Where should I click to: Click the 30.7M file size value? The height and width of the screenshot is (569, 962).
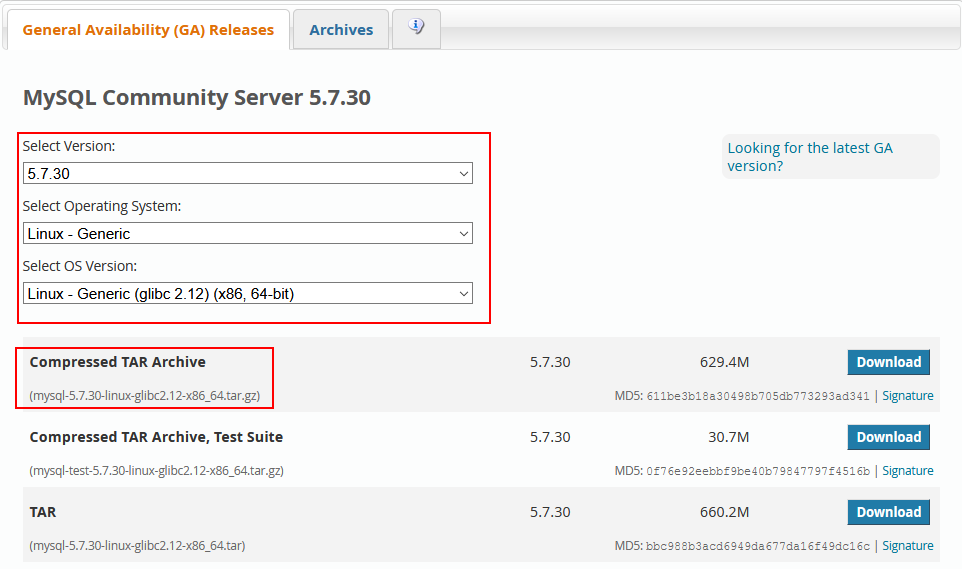729,437
